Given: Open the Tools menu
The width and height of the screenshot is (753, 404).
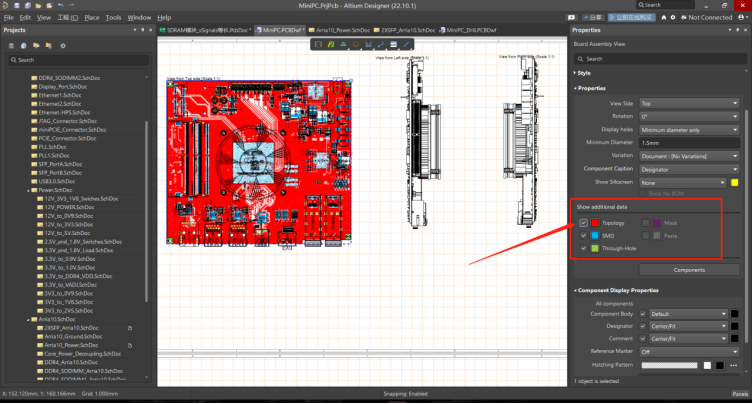Looking at the screenshot, I should (113, 17).
